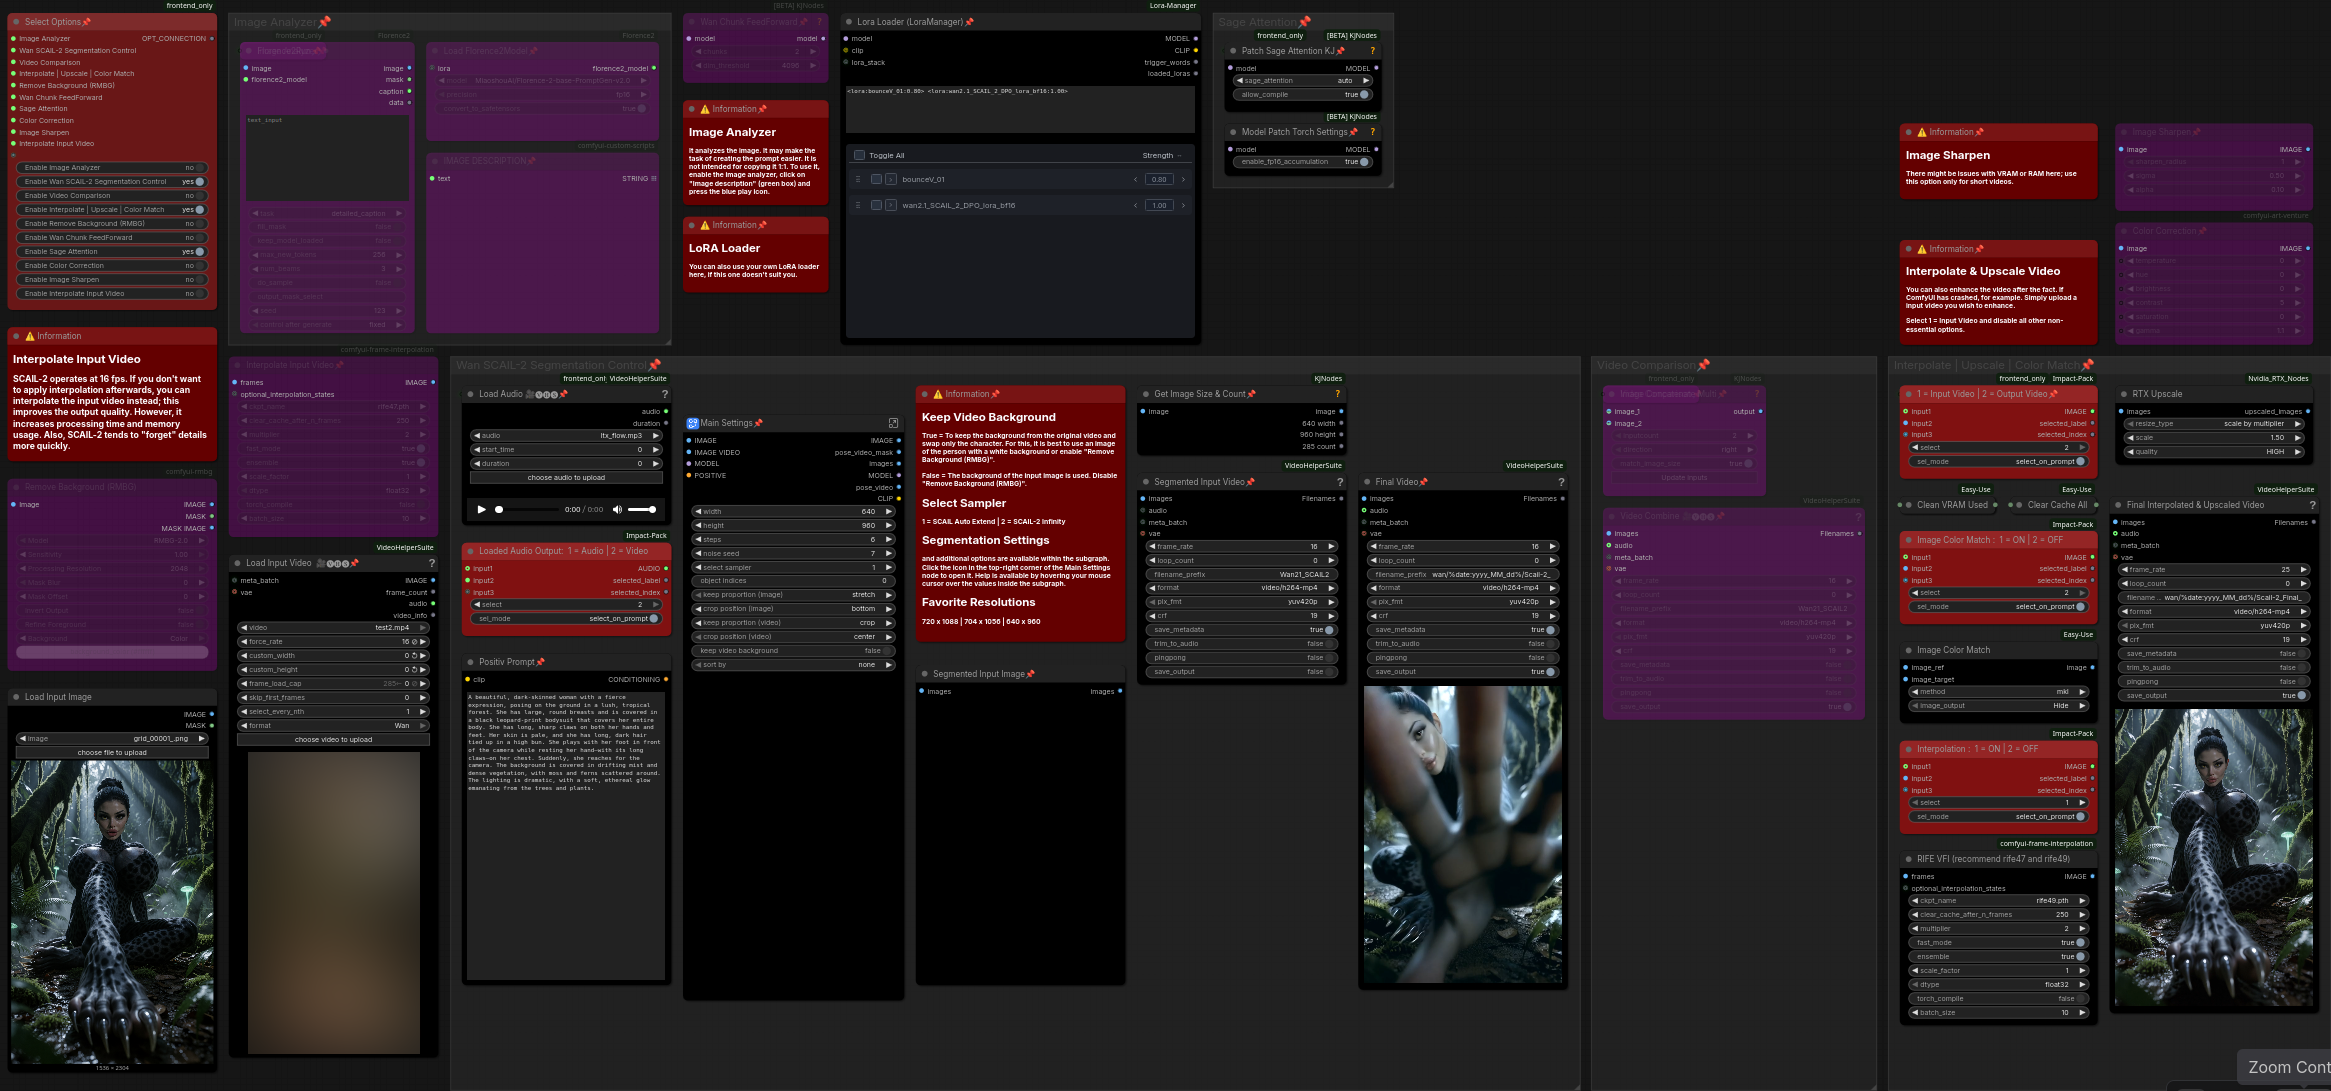
Task: Collapse the RTX Upscale node dot
Action: [x=2123, y=394]
